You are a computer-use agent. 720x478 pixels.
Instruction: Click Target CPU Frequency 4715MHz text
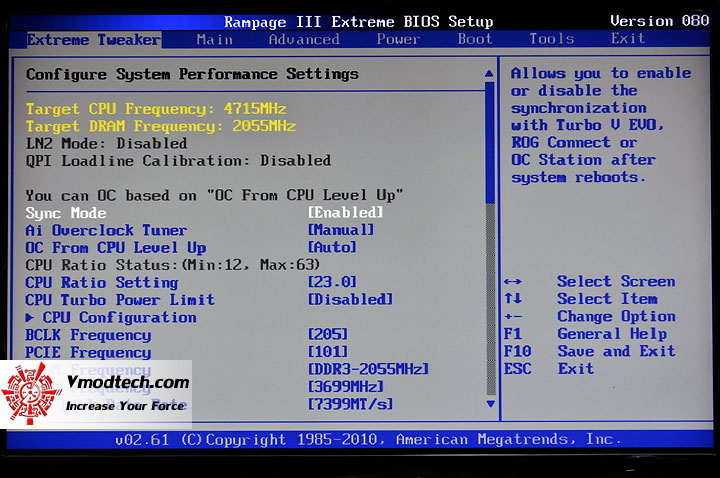click(x=156, y=109)
